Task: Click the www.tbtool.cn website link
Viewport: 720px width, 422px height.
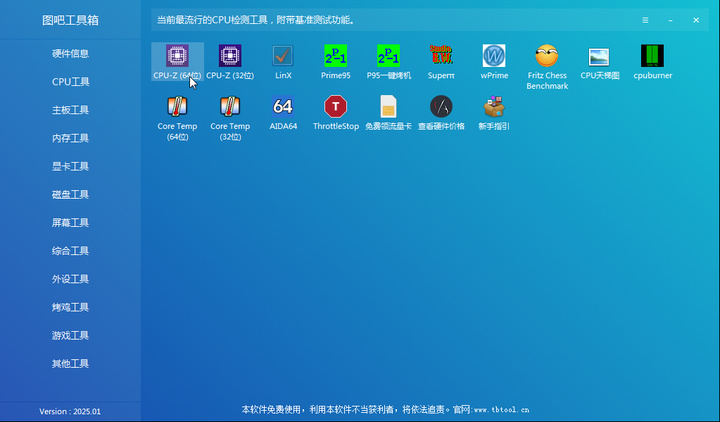Action: [501, 410]
